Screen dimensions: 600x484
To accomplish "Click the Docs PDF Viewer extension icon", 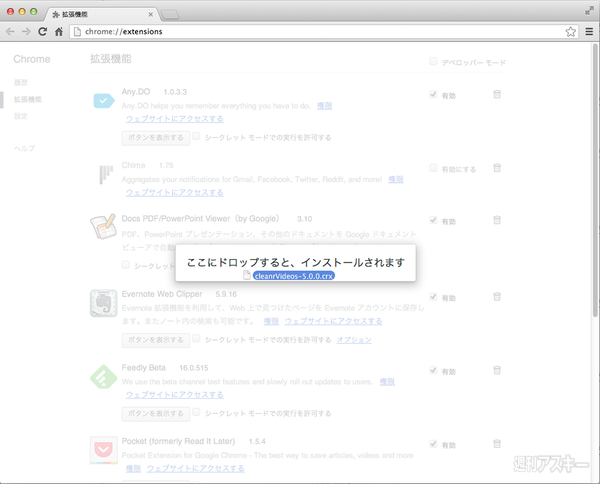I will (x=103, y=227).
